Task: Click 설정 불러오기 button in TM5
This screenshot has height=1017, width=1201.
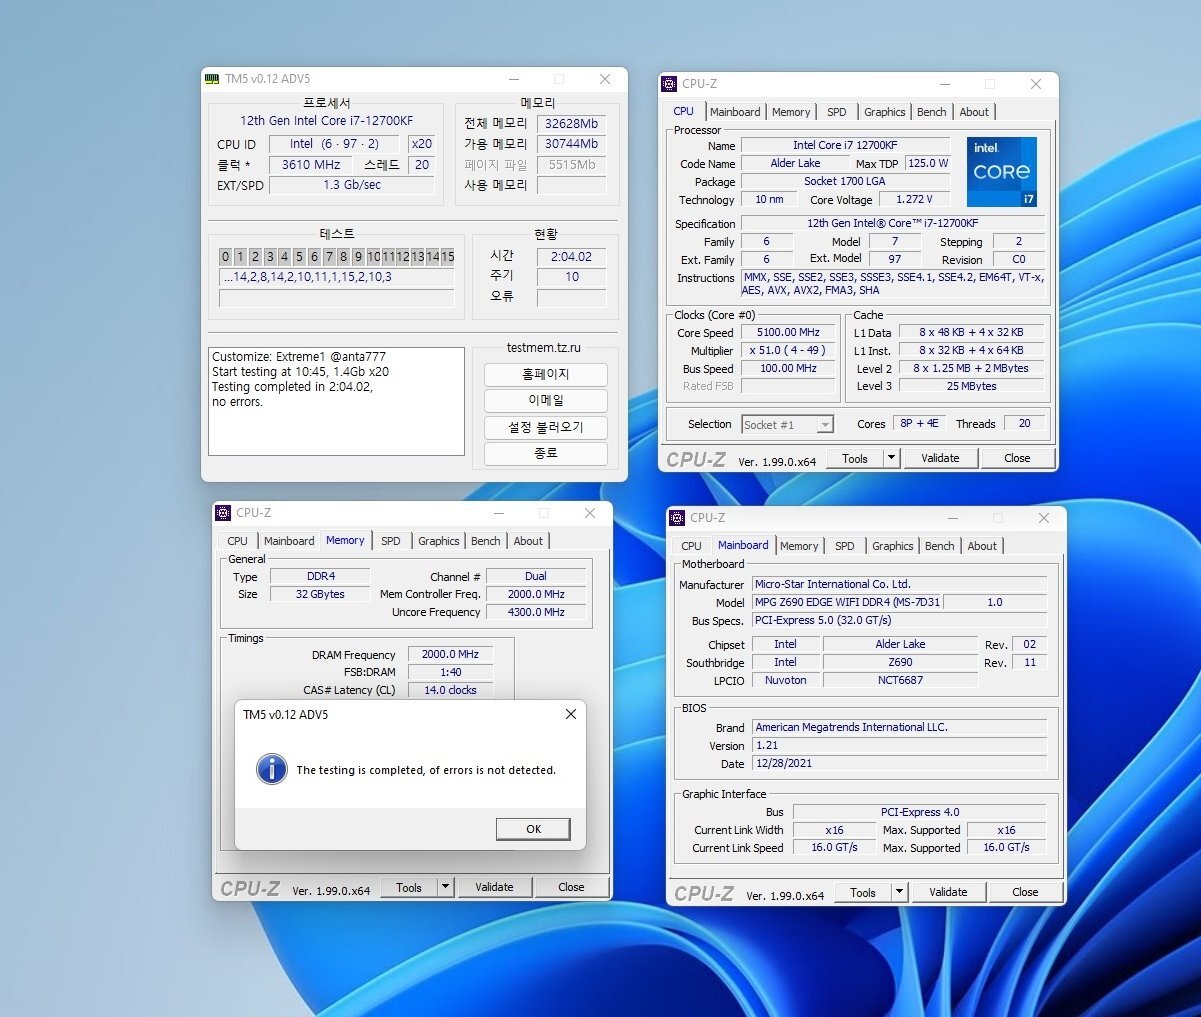Action: 546,427
